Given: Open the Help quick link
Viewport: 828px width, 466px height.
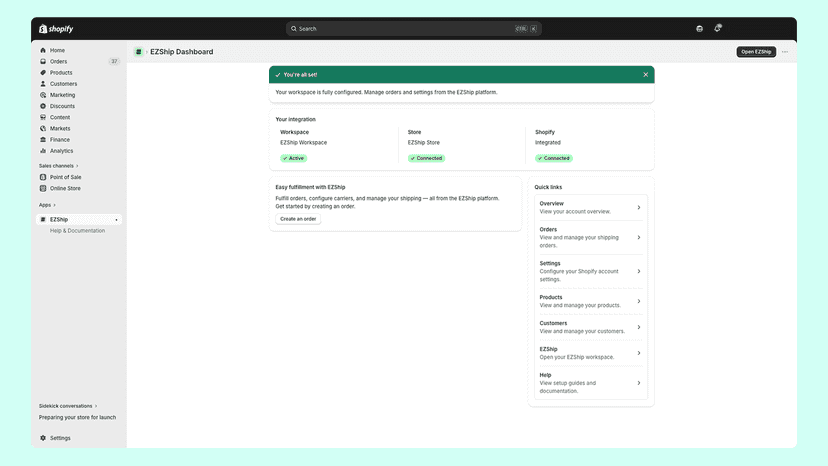Looking at the screenshot, I should pos(590,383).
